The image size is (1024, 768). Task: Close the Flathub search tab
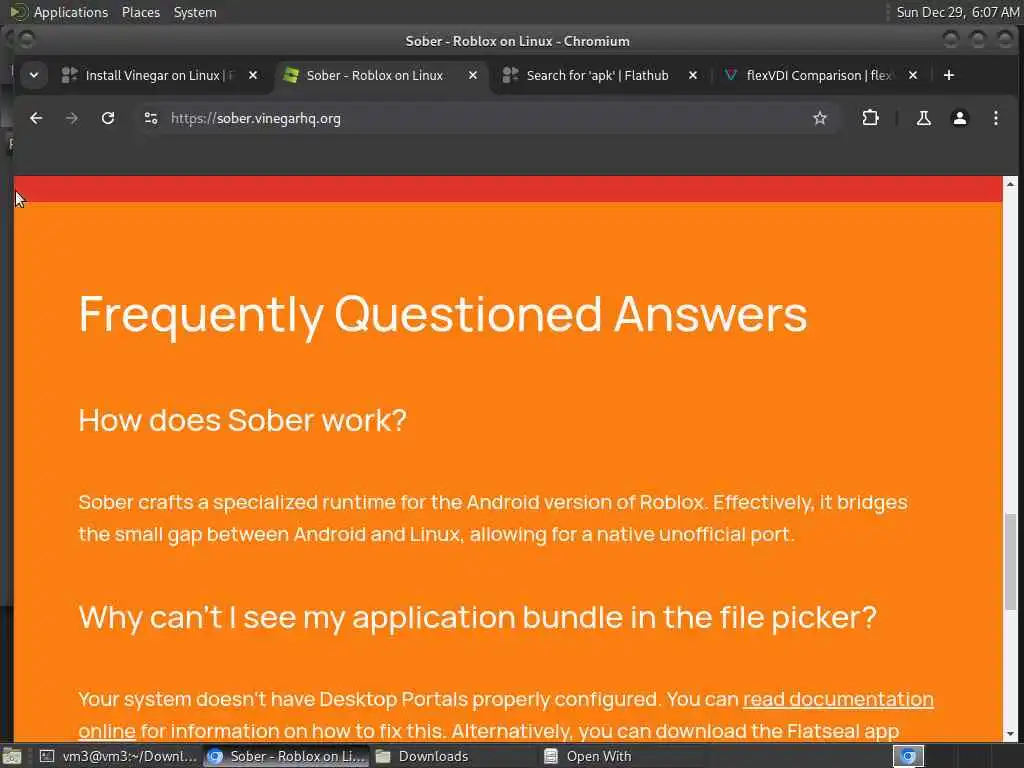pos(693,76)
